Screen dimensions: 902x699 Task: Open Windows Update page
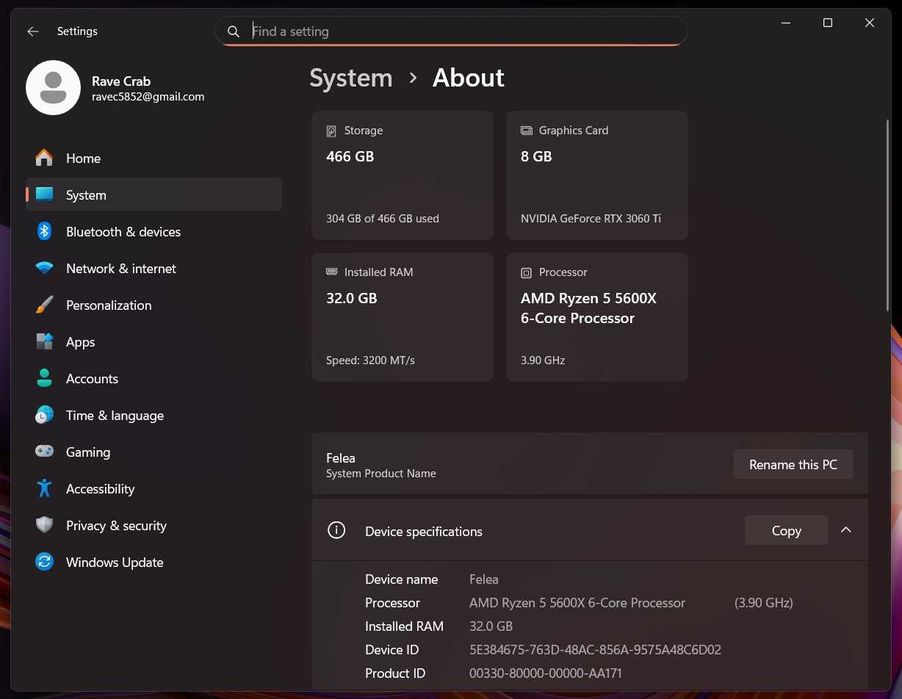[x=154, y=562]
